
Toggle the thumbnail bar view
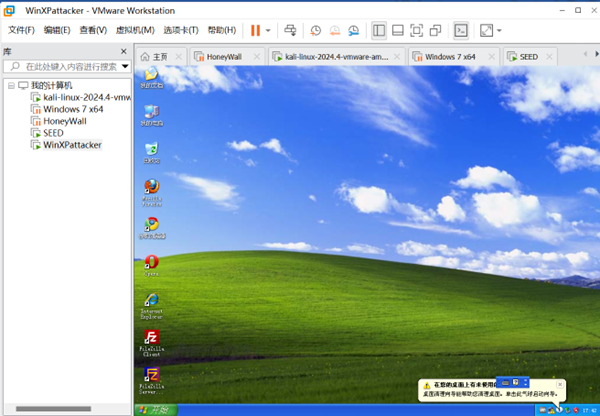tap(398, 30)
